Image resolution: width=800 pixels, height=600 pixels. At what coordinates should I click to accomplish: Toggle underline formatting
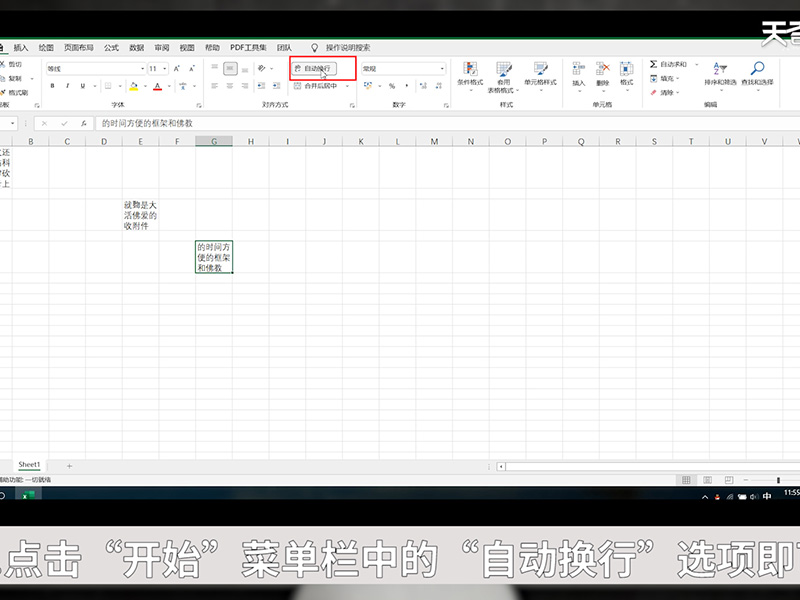tap(83, 86)
